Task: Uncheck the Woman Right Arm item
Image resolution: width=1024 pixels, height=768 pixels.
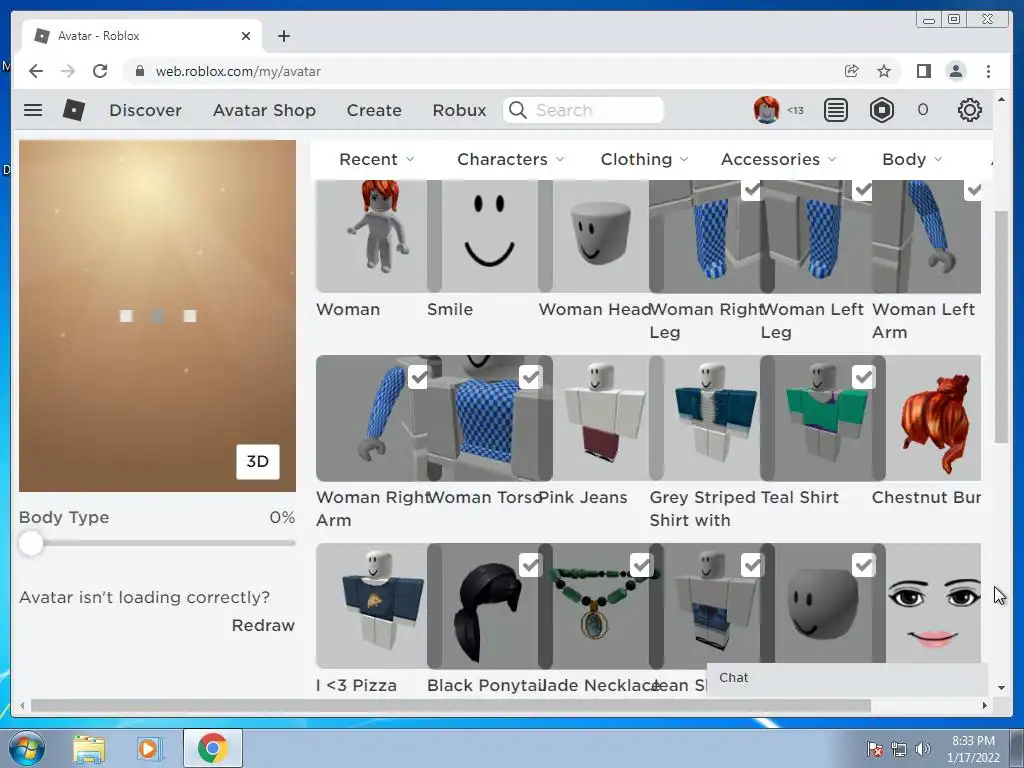Action: click(x=419, y=377)
